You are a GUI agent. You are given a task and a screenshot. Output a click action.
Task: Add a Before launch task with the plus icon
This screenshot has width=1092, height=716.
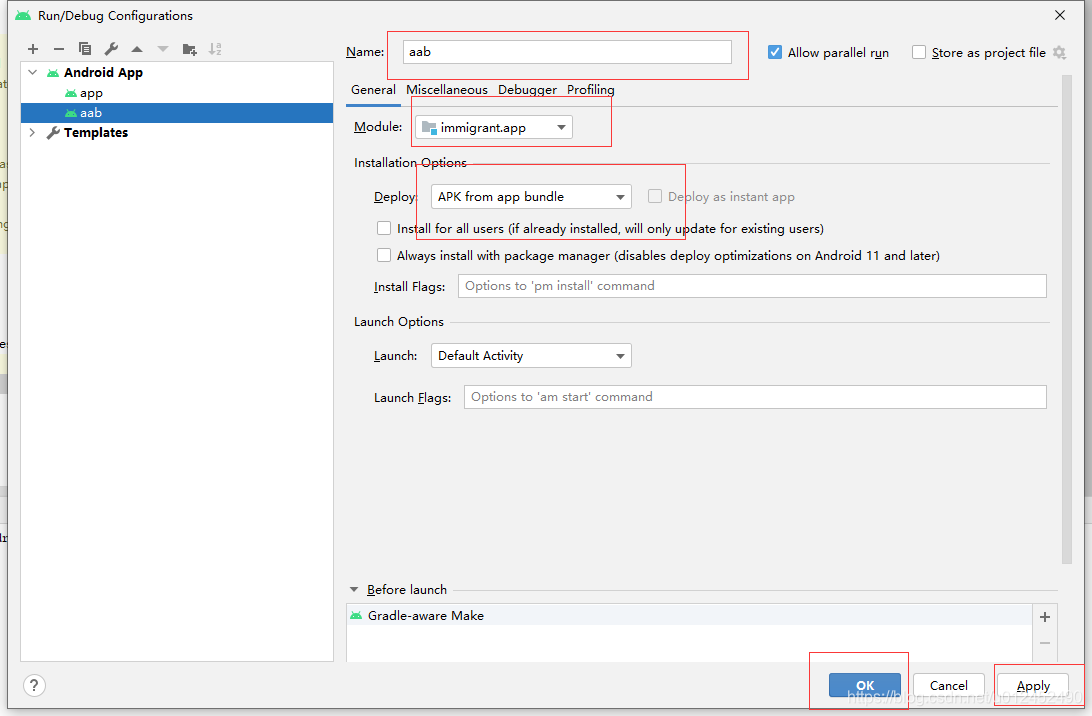click(x=1045, y=616)
